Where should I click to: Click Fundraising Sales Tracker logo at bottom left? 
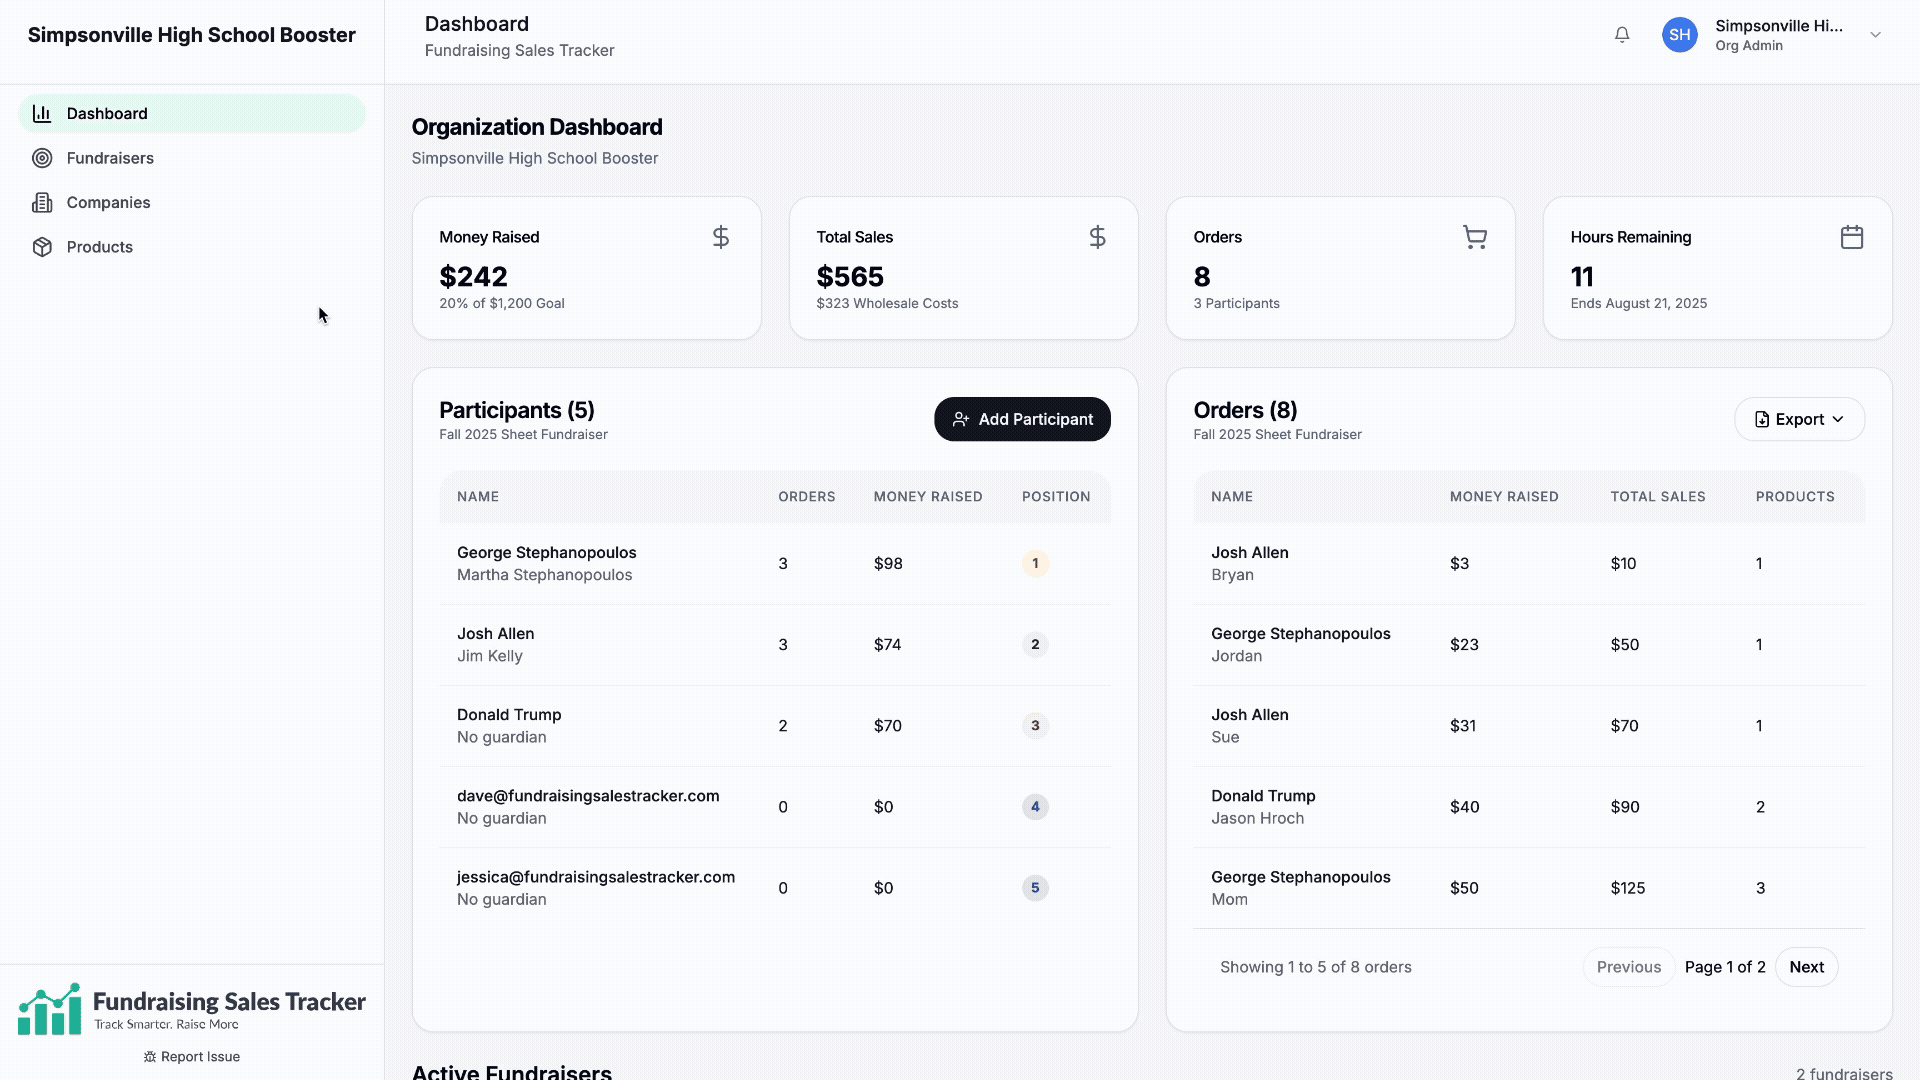[191, 1008]
